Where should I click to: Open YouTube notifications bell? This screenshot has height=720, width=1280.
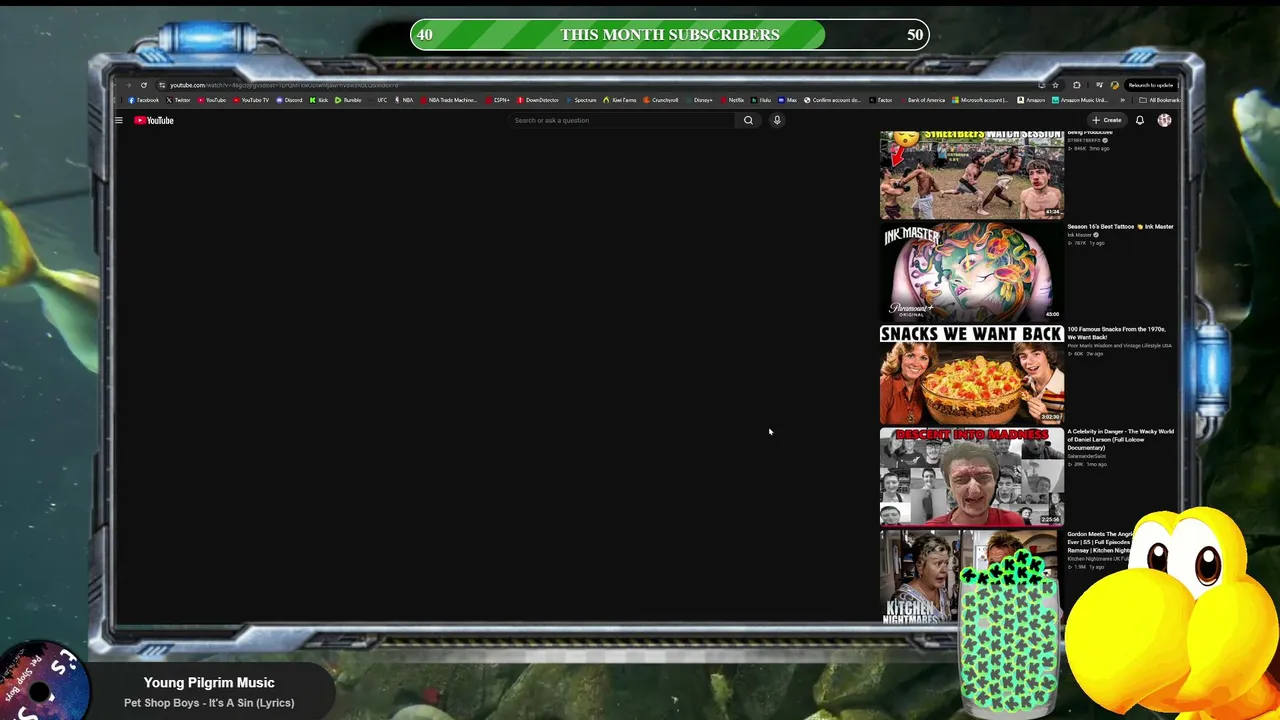coord(1139,120)
